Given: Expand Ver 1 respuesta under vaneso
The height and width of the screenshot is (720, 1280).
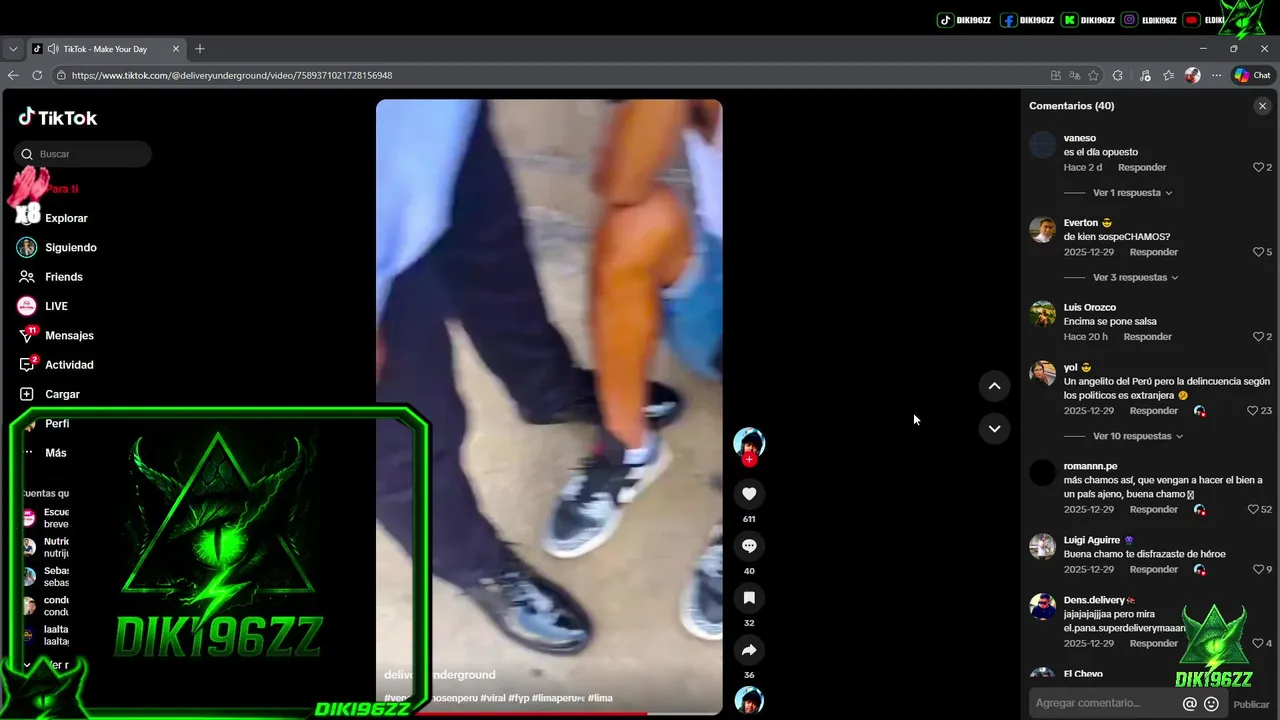Looking at the screenshot, I should coord(1132,193).
